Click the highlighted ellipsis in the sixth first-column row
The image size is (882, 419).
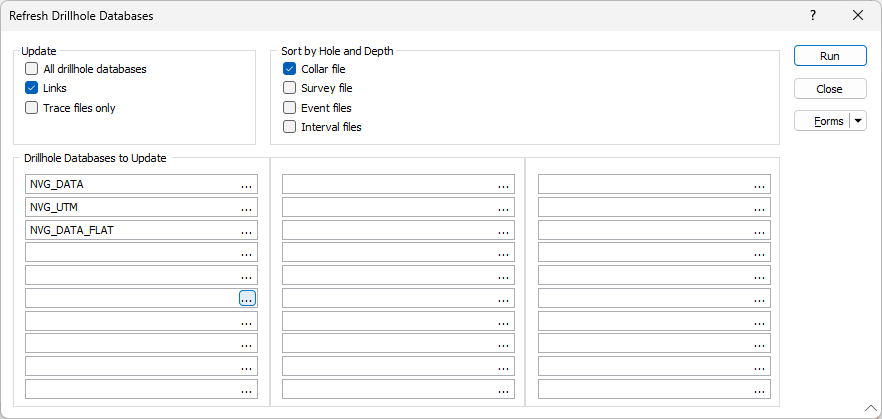pos(248,298)
